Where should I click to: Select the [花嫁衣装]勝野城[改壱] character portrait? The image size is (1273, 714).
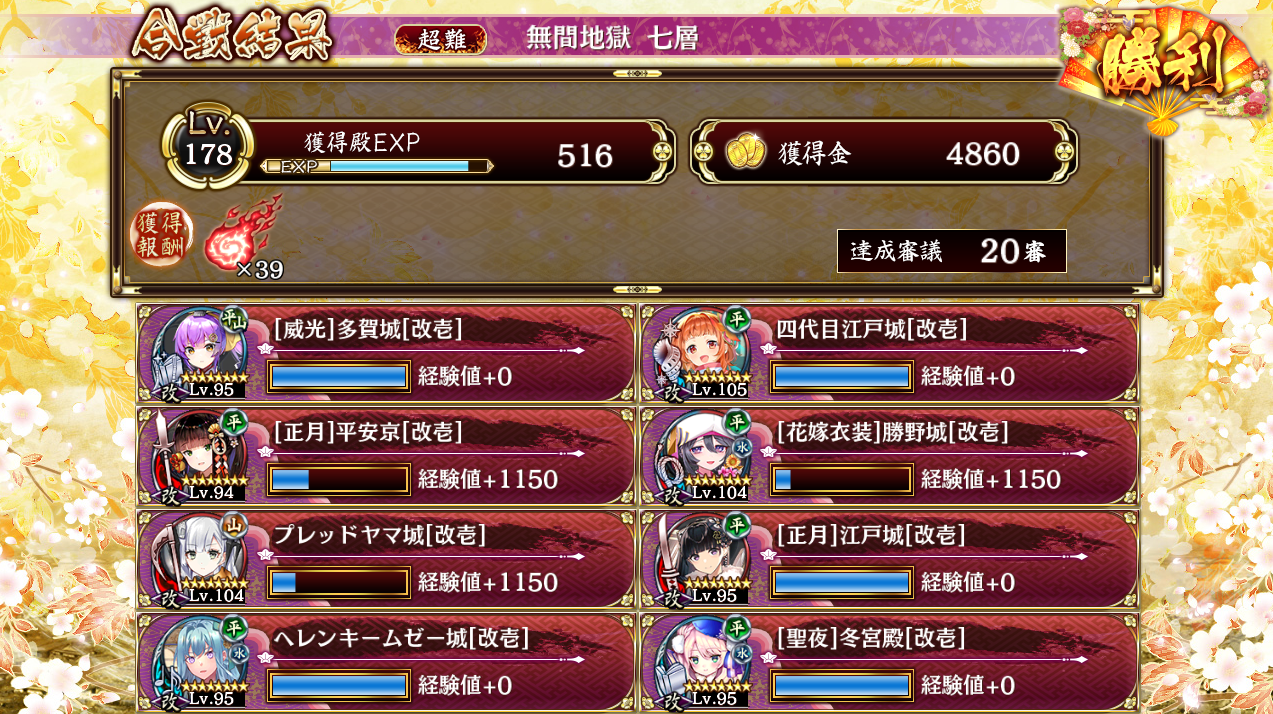click(700, 456)
